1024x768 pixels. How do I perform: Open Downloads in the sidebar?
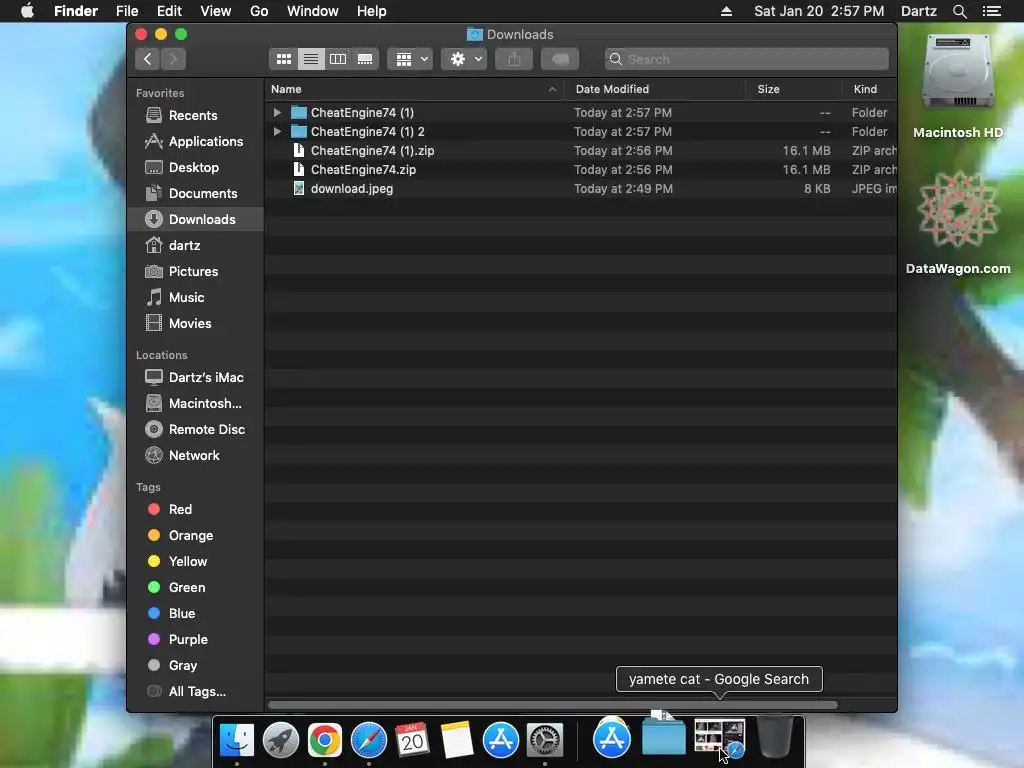[x=195, y=219]
